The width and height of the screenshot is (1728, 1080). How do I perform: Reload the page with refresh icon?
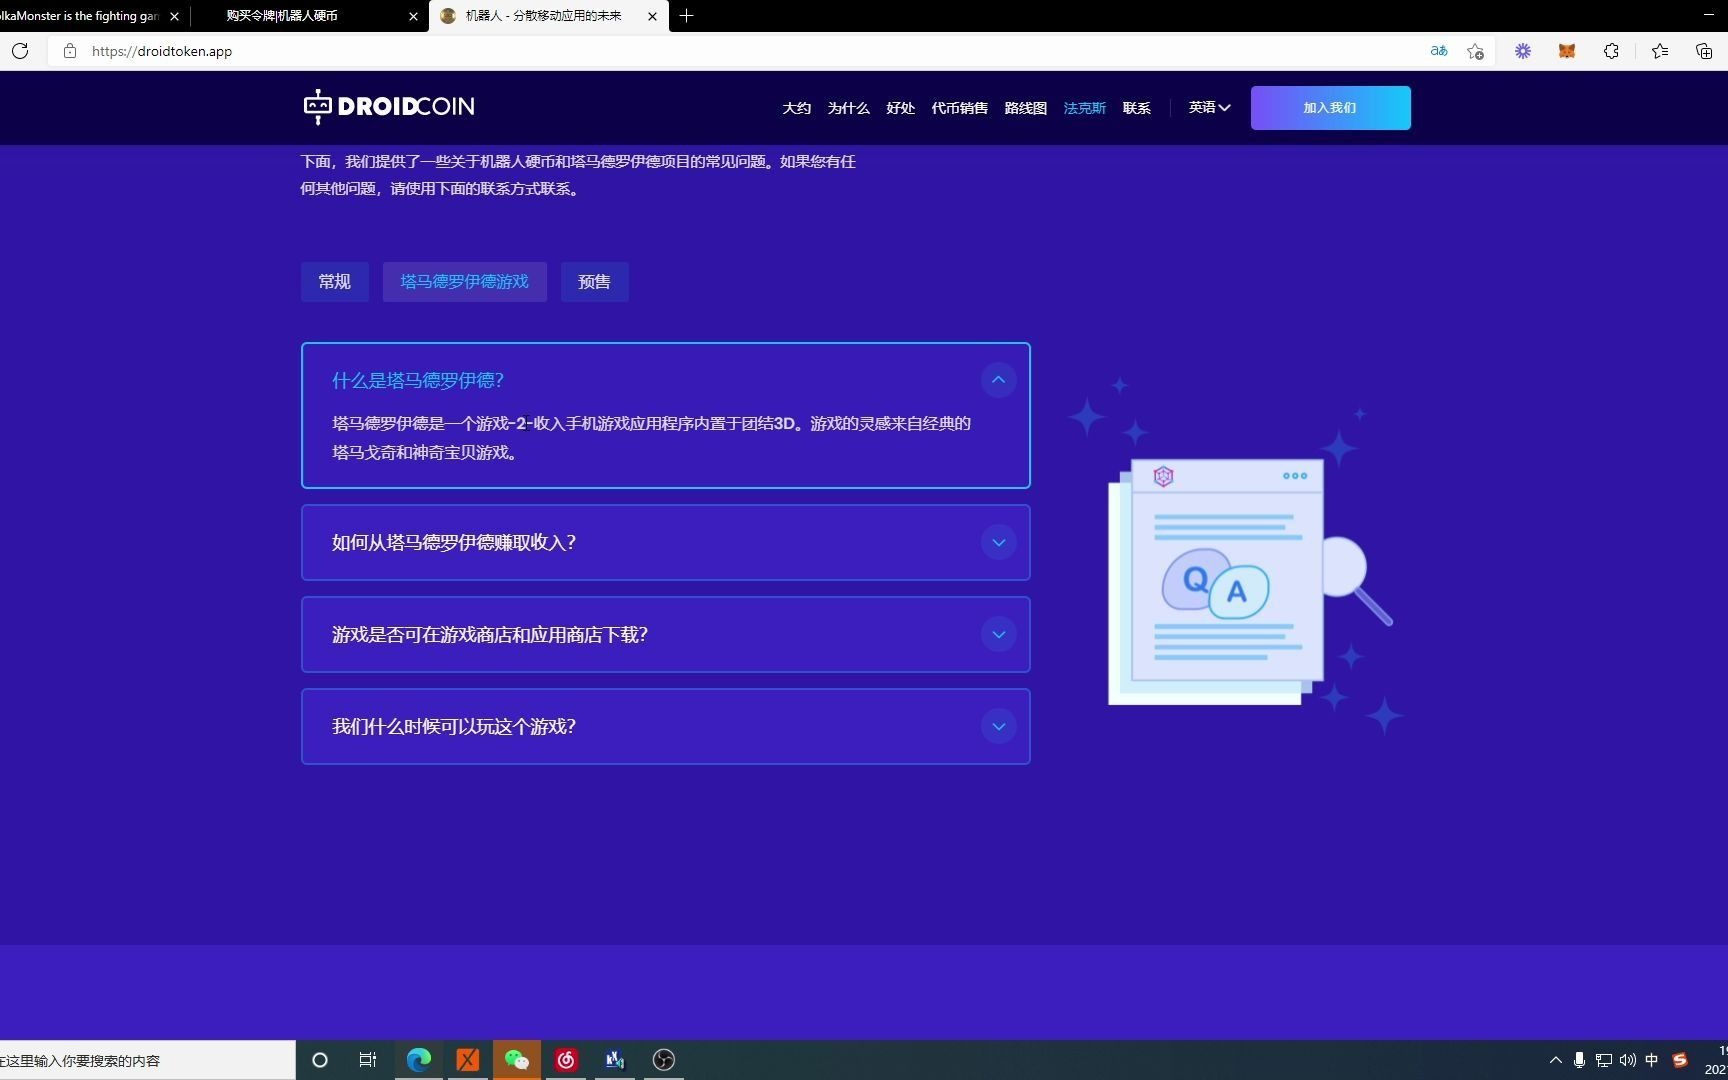click(20, 51)
